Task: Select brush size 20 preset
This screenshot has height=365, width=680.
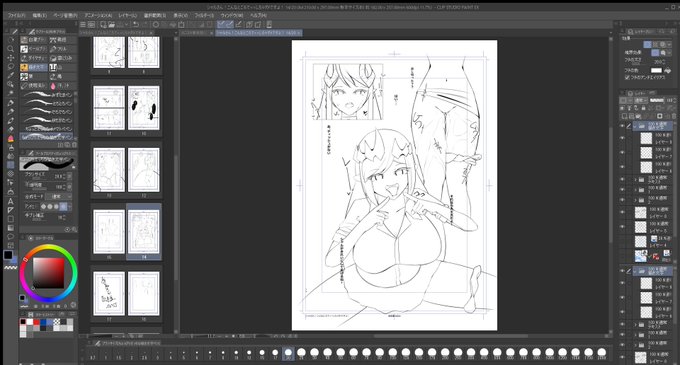Action: (288, 353)
